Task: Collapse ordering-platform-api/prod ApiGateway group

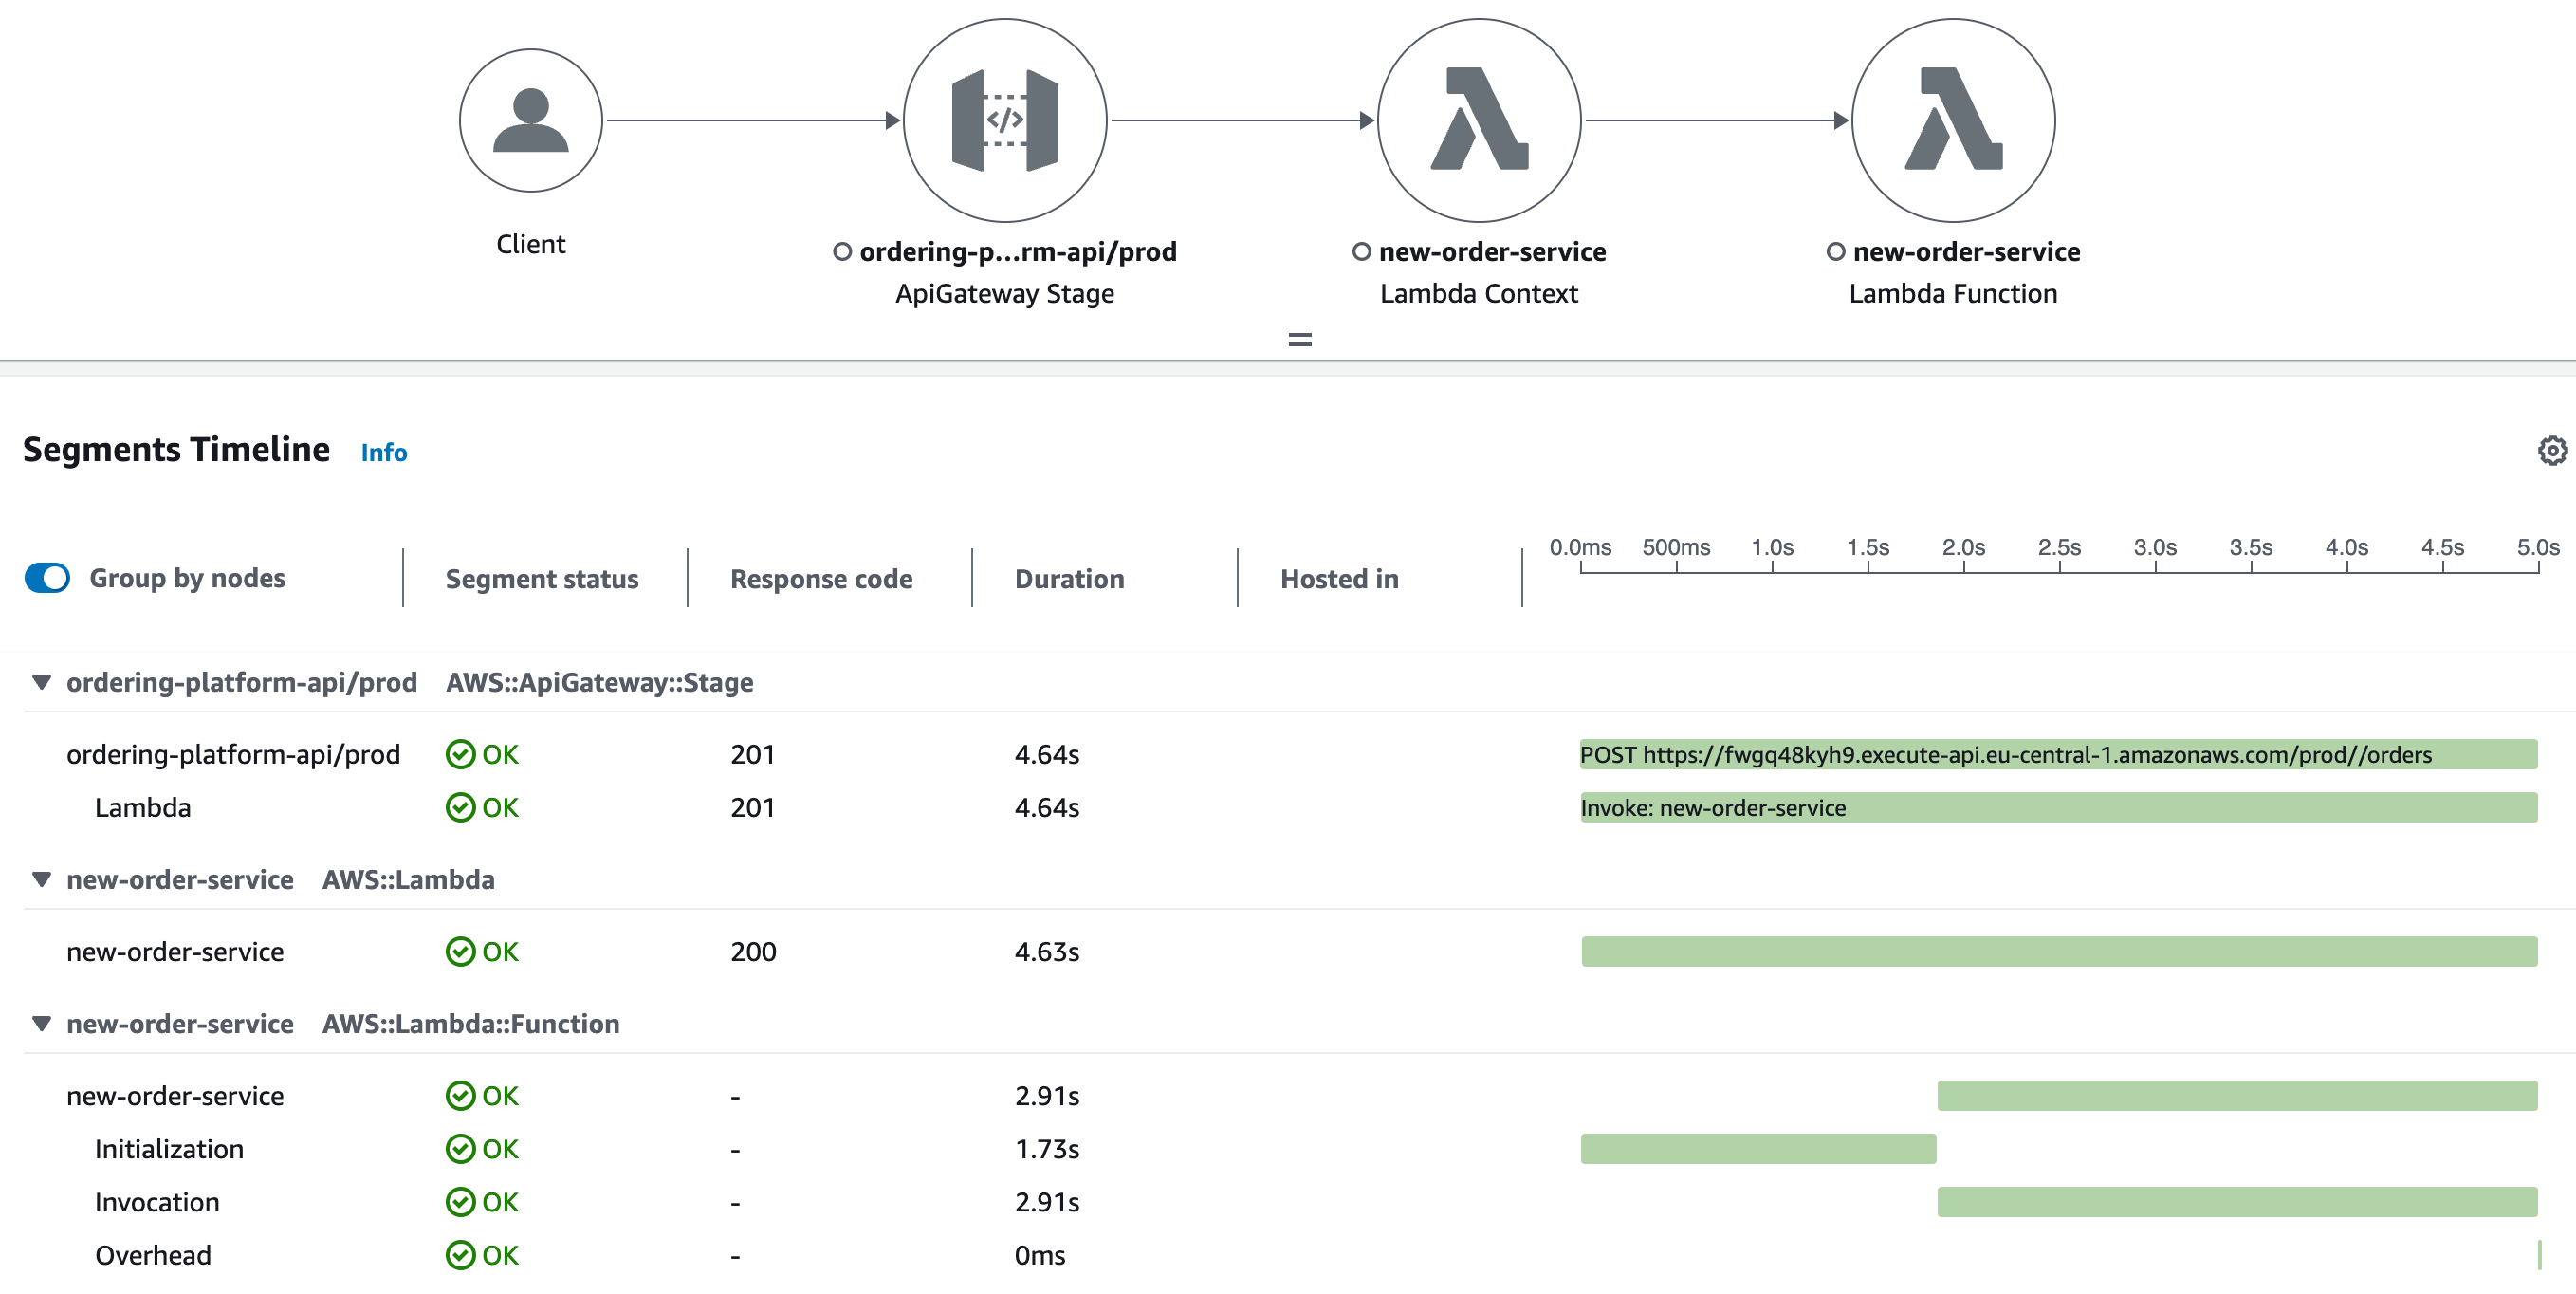Action: pos(41,682)
